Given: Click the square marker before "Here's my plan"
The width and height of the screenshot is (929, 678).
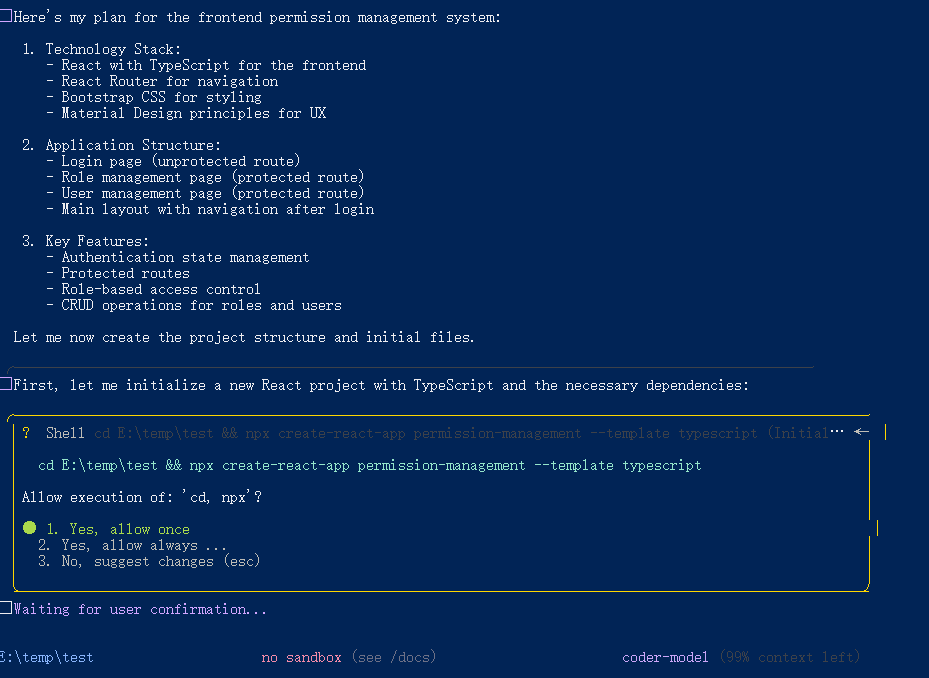Looking at the screenshot, I should [x=6, y=17].
